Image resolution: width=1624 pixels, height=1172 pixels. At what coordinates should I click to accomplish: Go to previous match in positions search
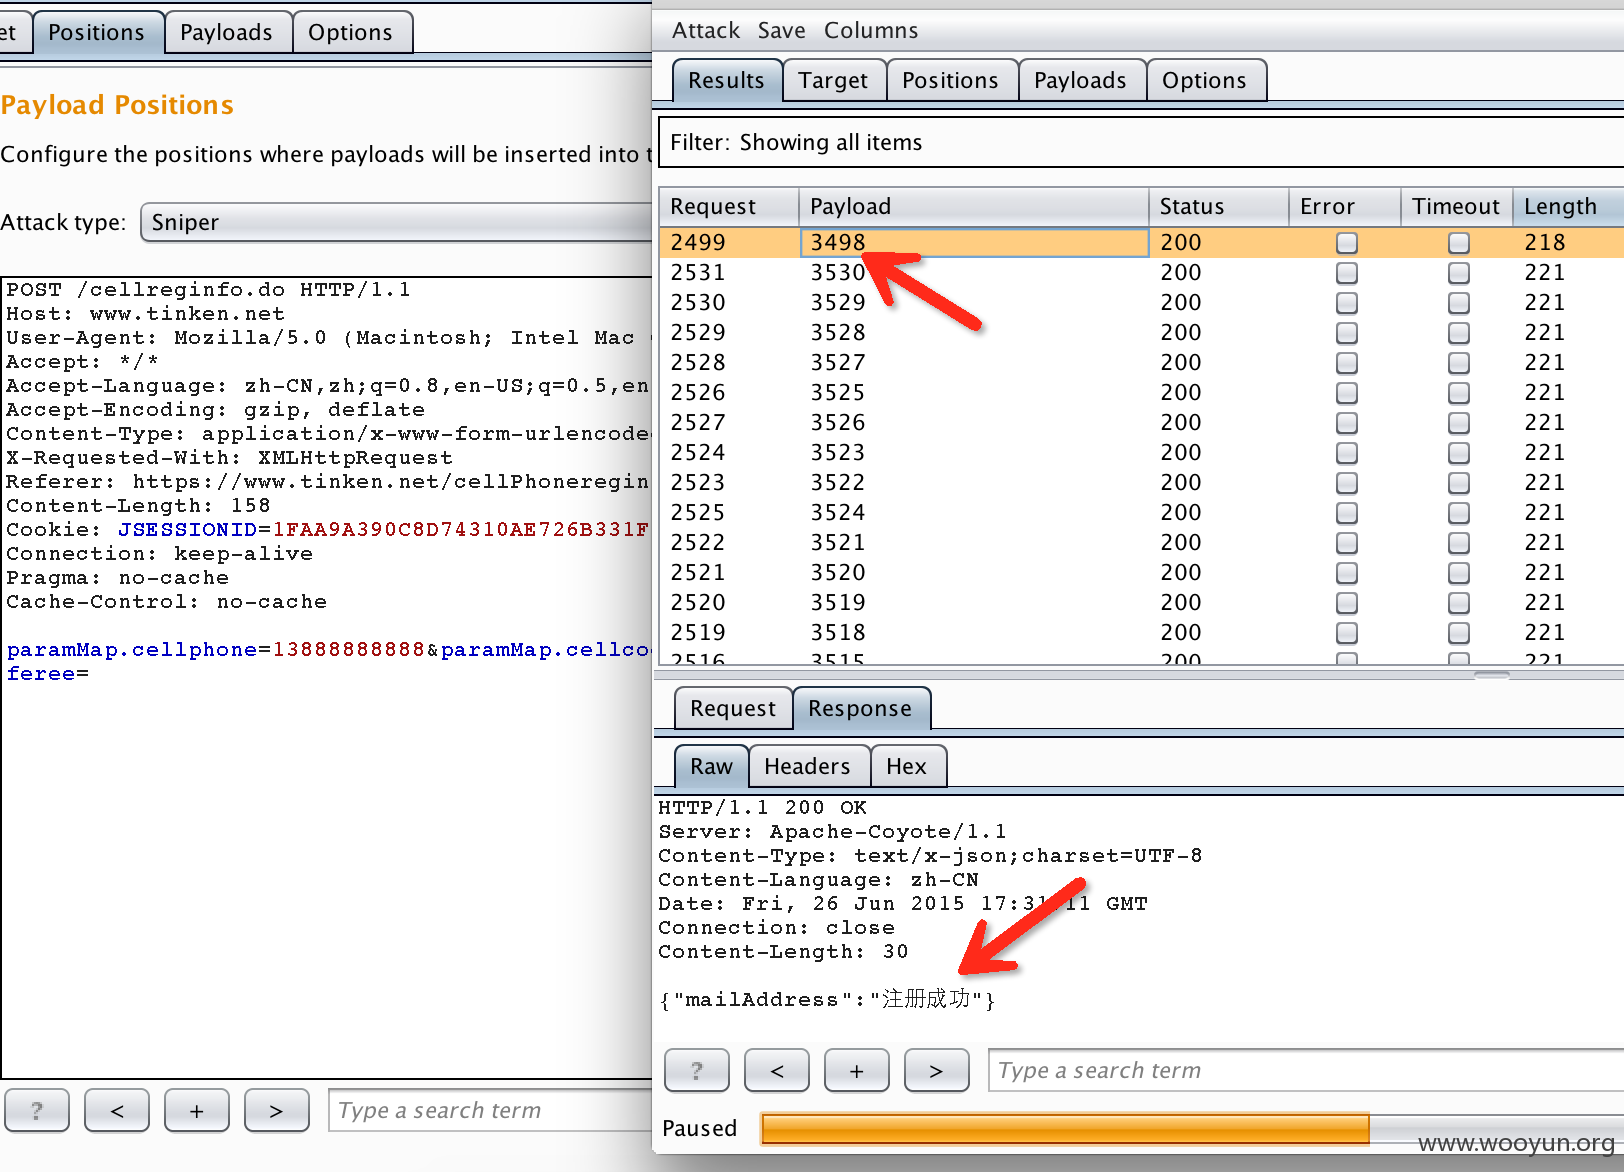tap(117, 1111)
